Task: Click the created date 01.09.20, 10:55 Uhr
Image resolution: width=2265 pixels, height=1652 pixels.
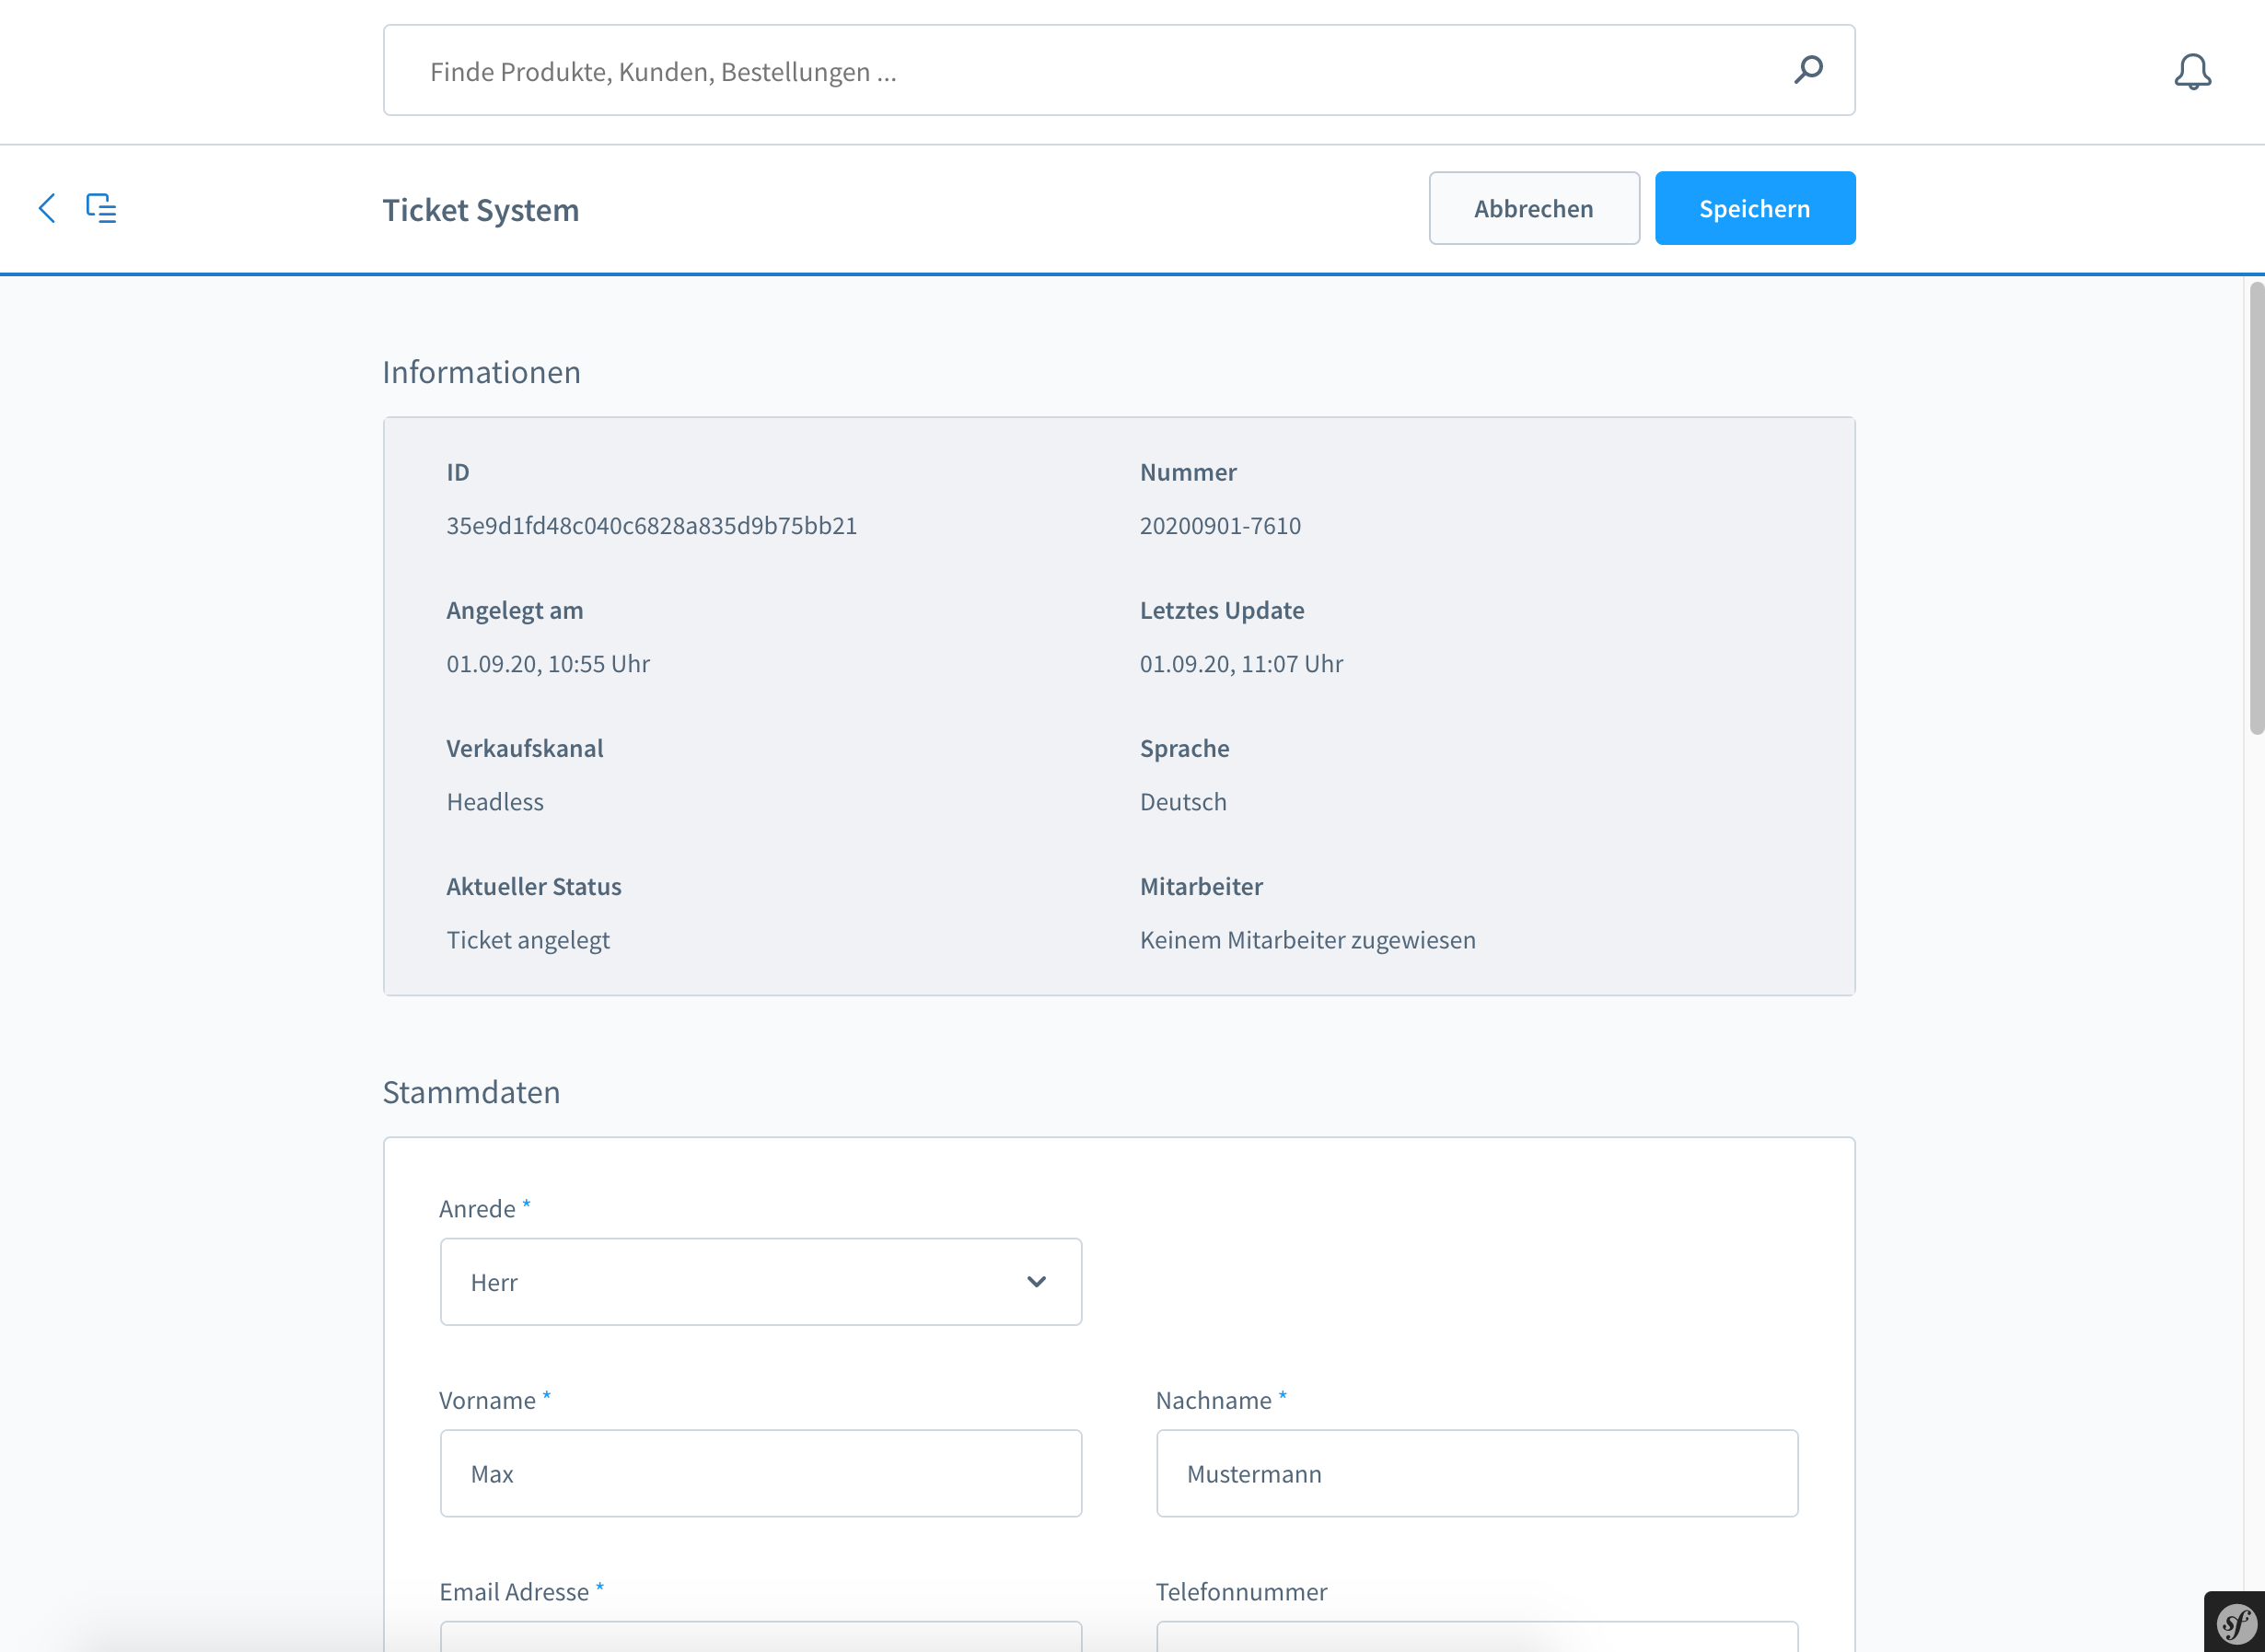Action: pos(548,664)
